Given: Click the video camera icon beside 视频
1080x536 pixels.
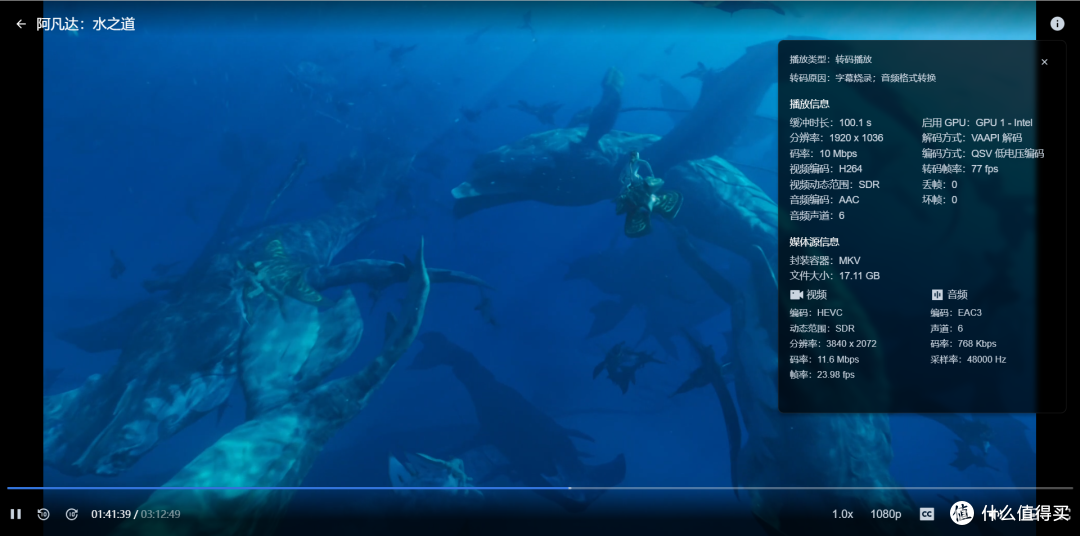Looking at the screenshot, I should pyautogui.click(x=796, y=295).
